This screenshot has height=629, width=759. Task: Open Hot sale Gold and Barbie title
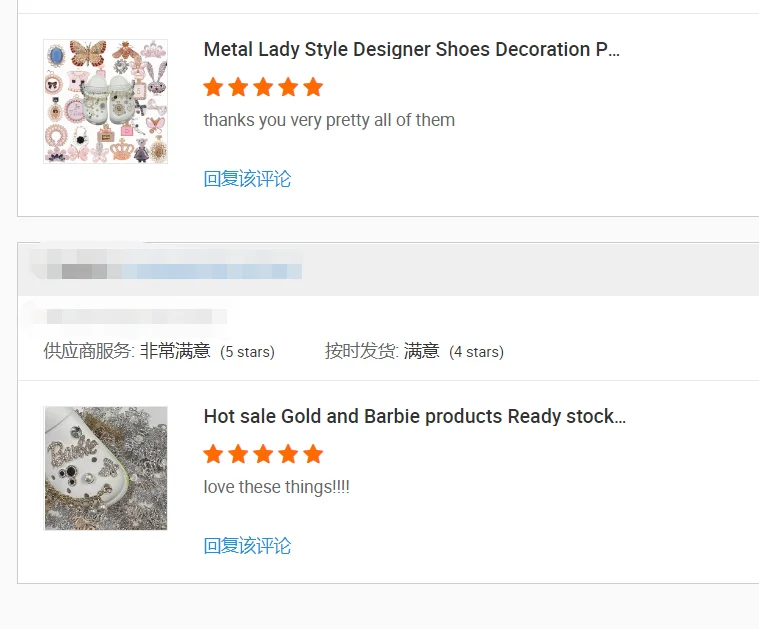click(414, 416)
